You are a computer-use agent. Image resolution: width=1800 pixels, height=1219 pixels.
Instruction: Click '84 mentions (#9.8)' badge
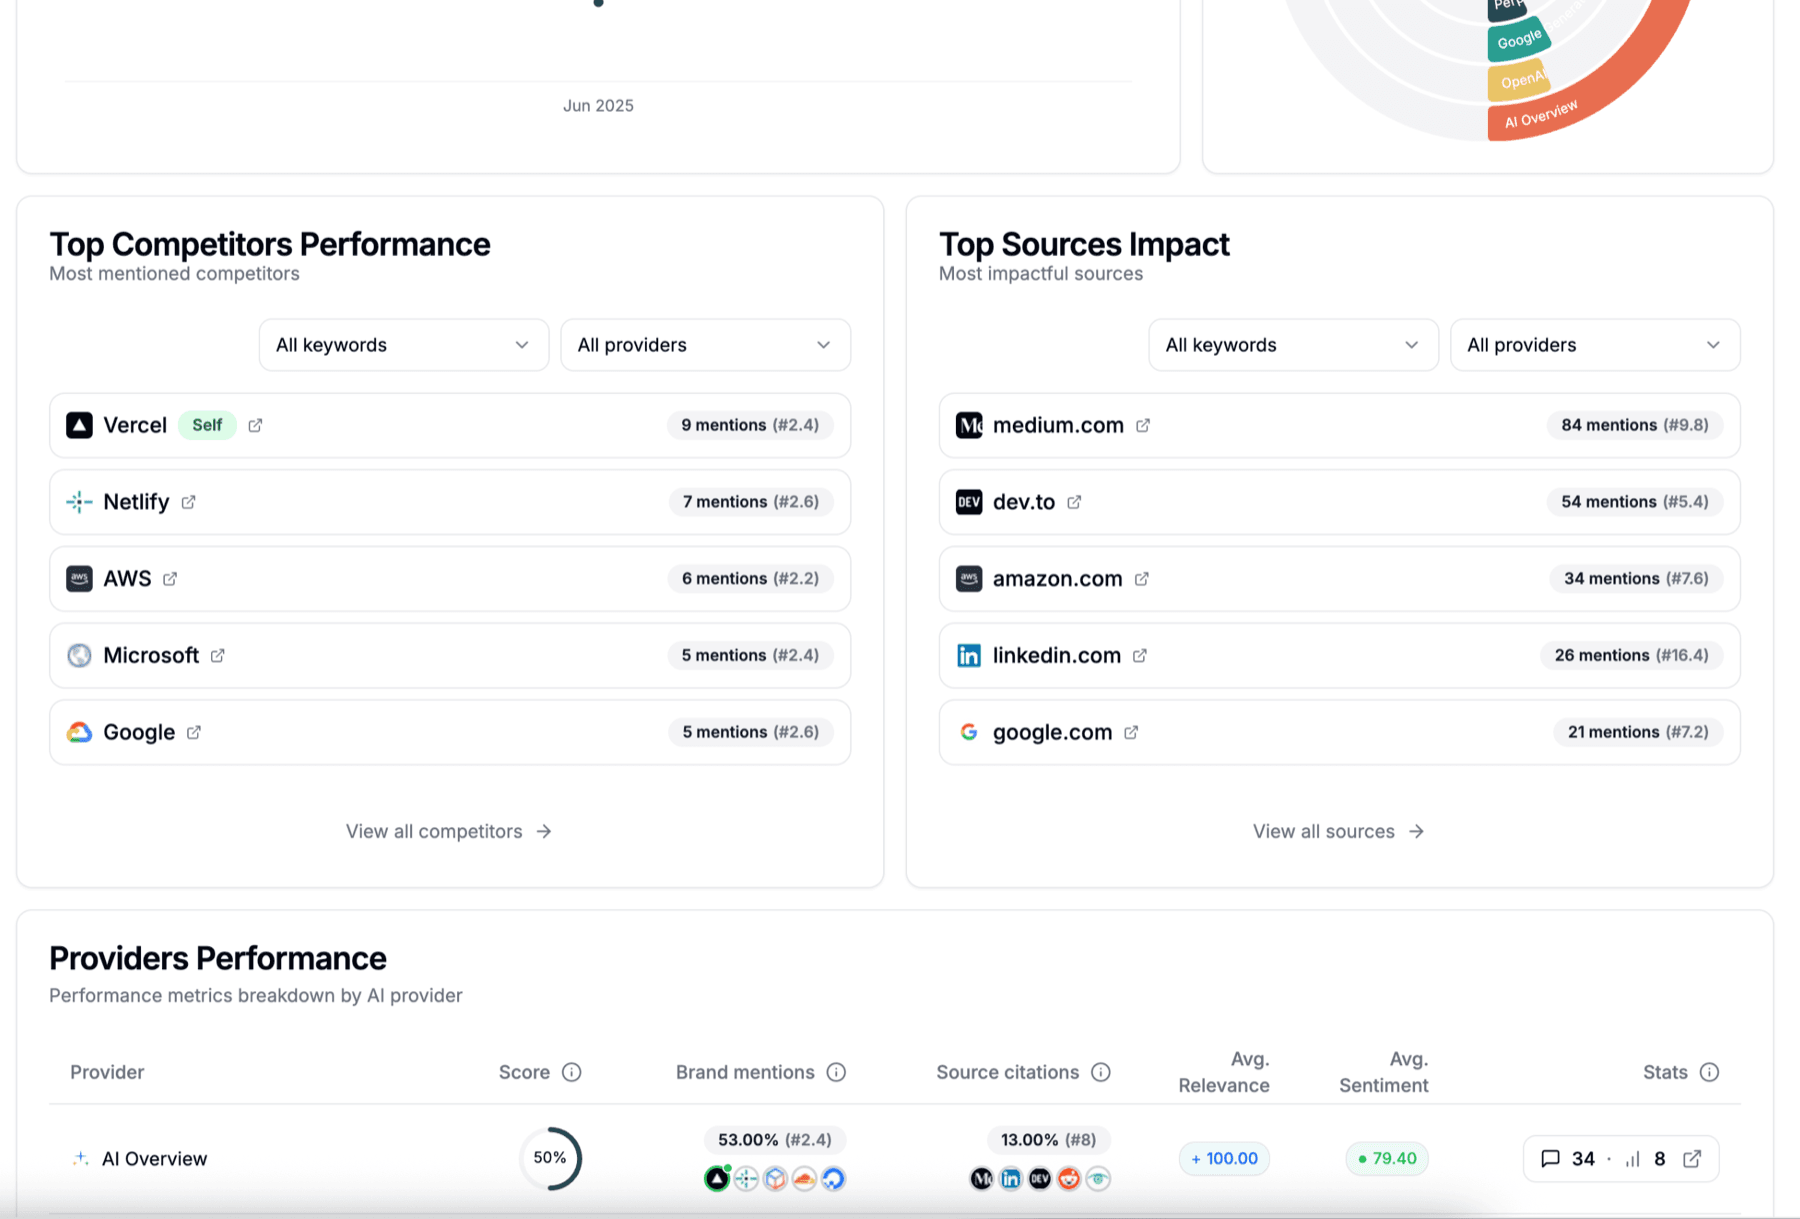(x=1635, y=425)
